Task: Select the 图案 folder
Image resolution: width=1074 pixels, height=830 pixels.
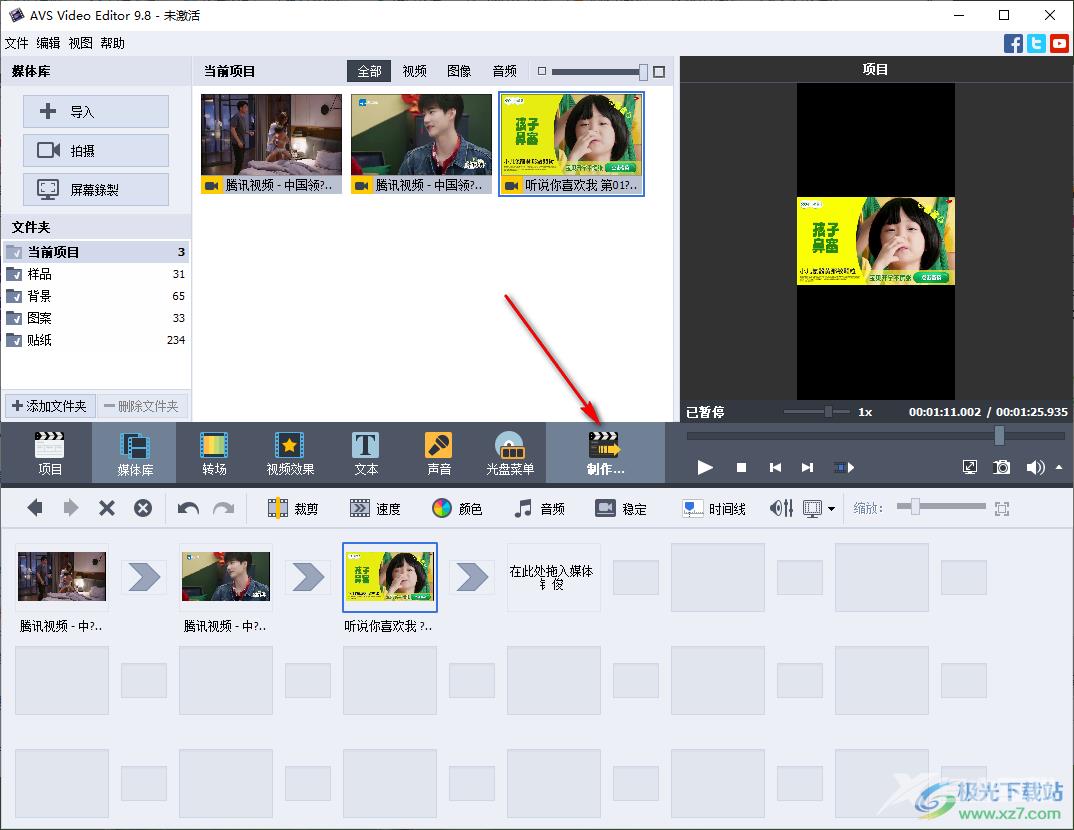Action: (x=96, y=318)
